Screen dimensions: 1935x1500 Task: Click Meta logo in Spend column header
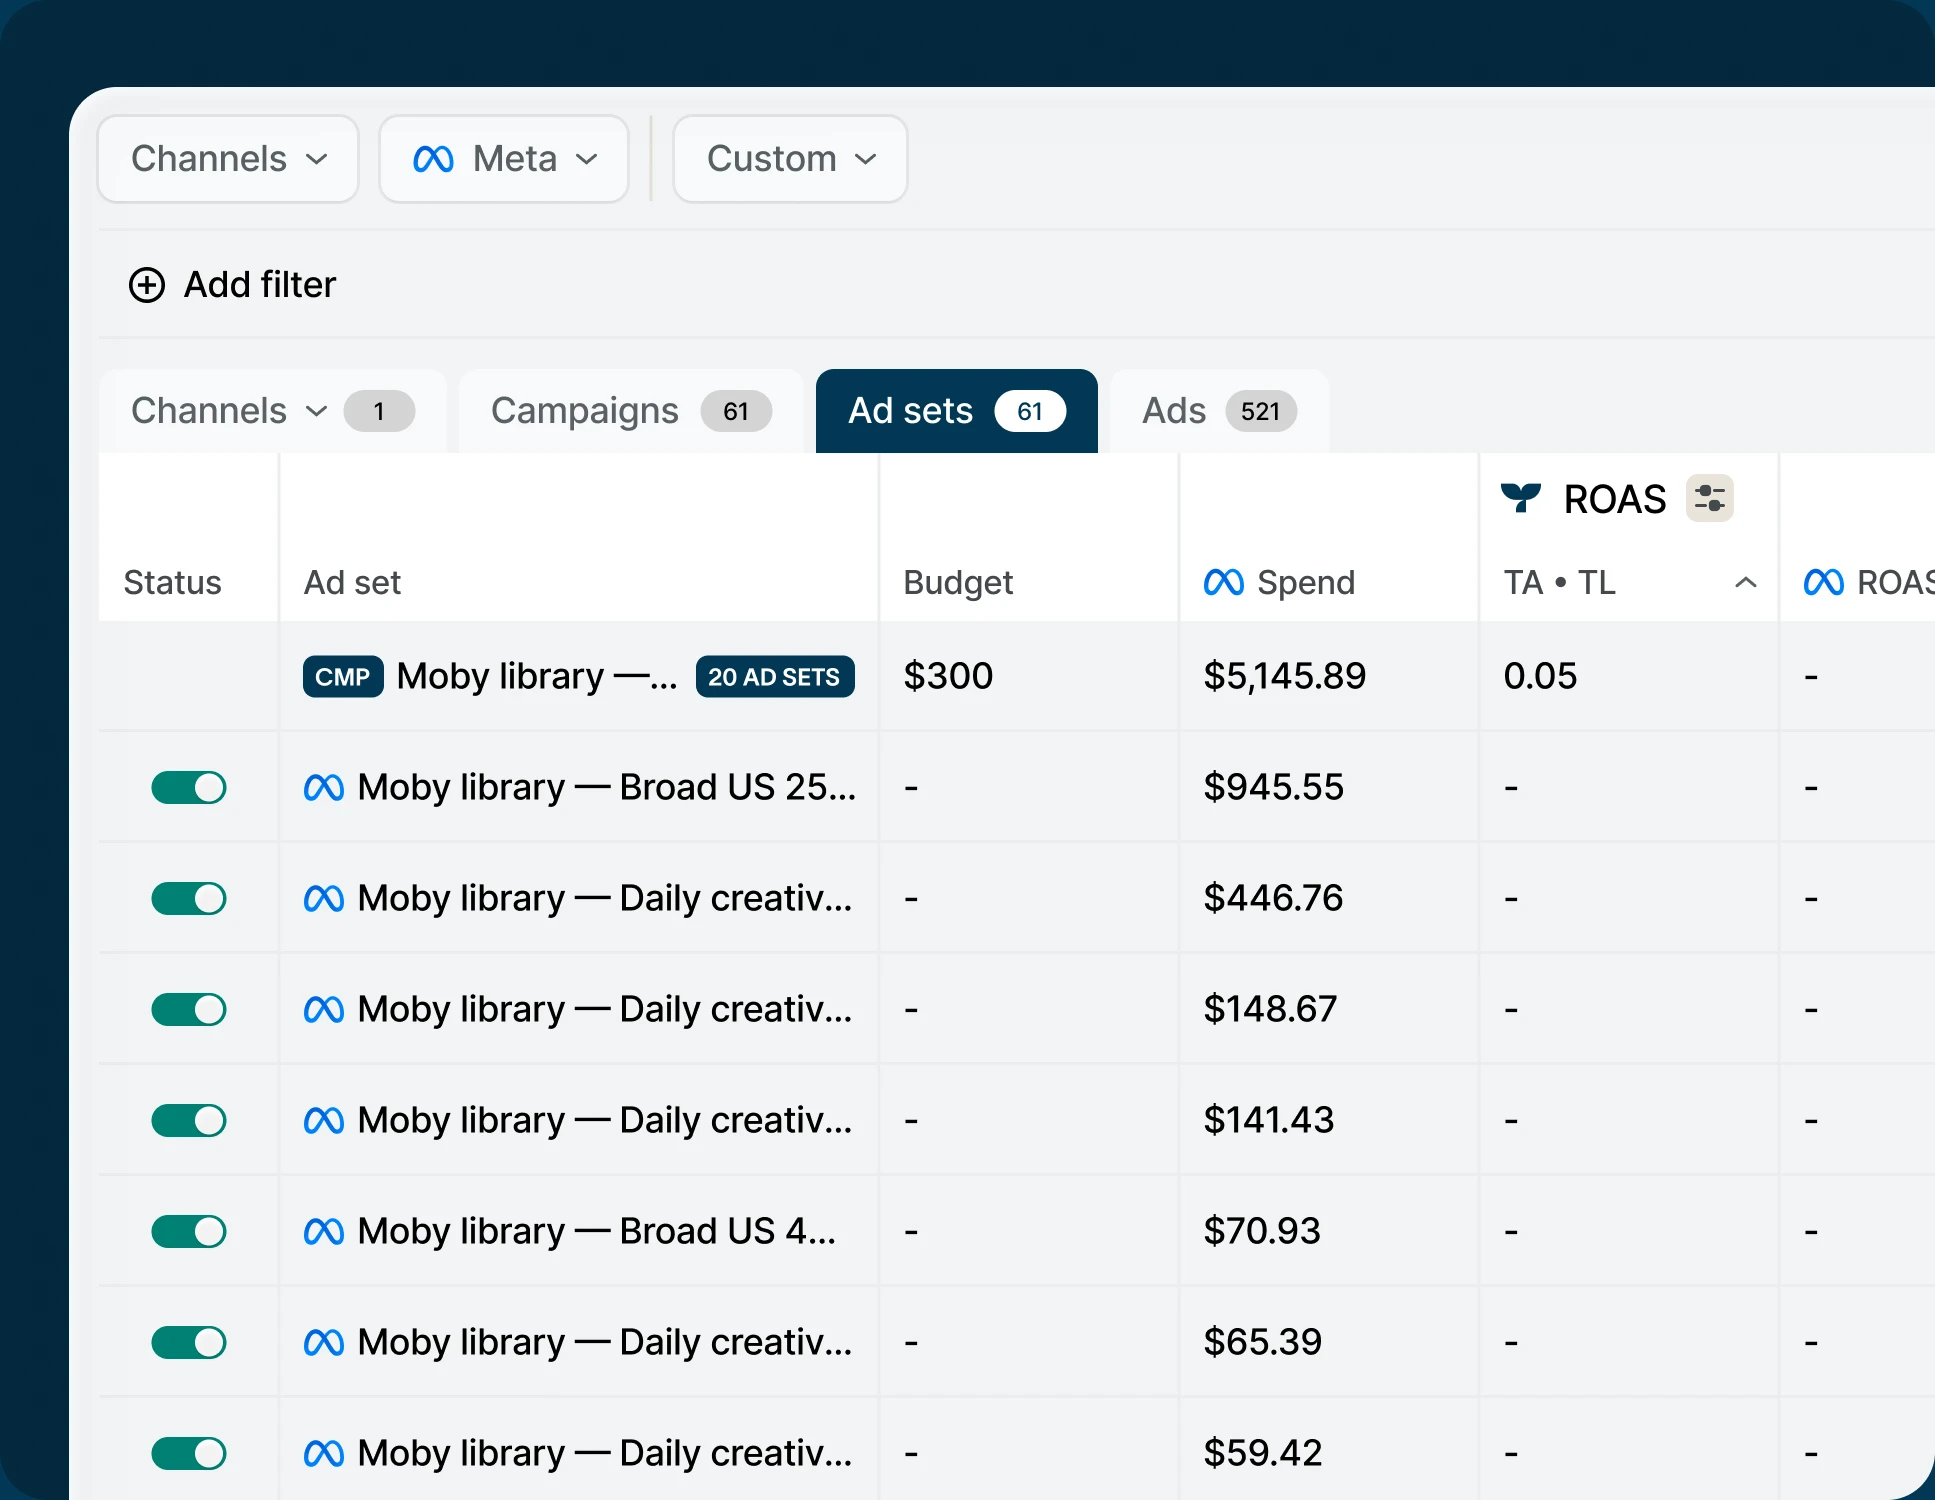pos(1224,582)
